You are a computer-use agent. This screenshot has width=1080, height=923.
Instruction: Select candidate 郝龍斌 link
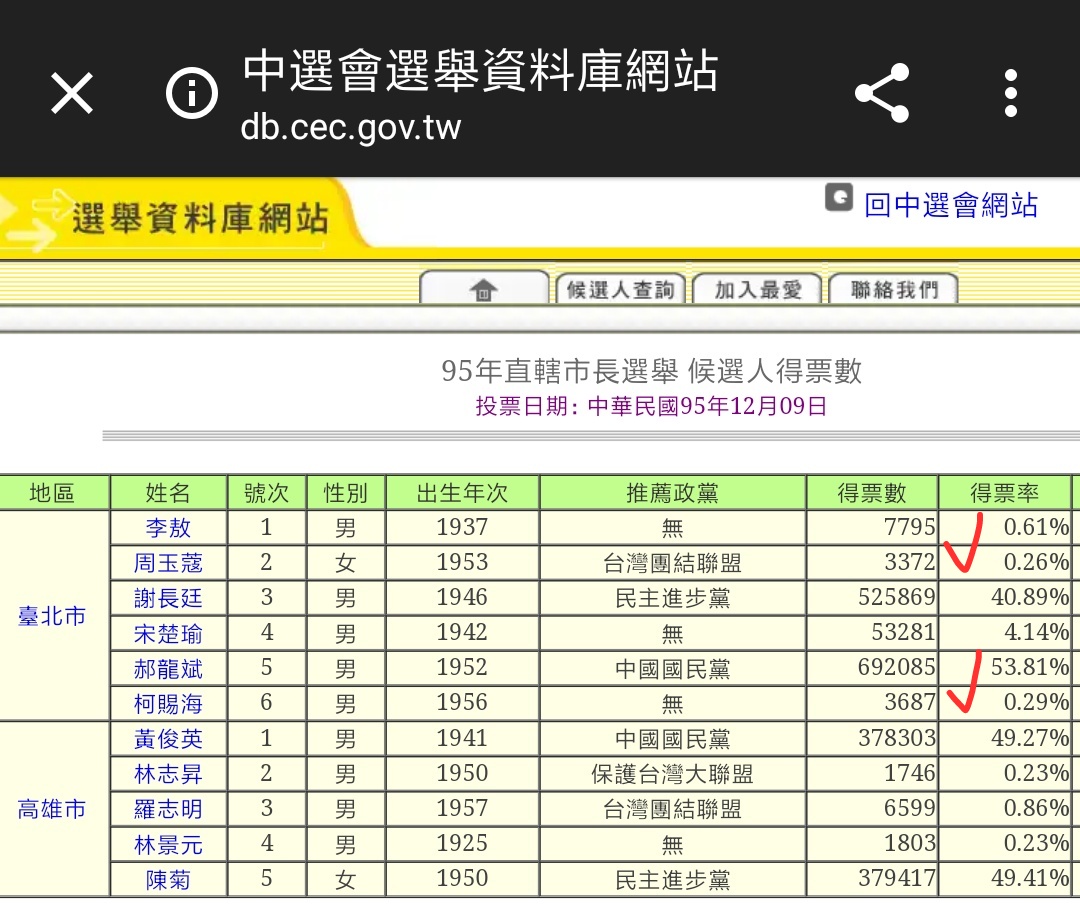pos(168,668)
